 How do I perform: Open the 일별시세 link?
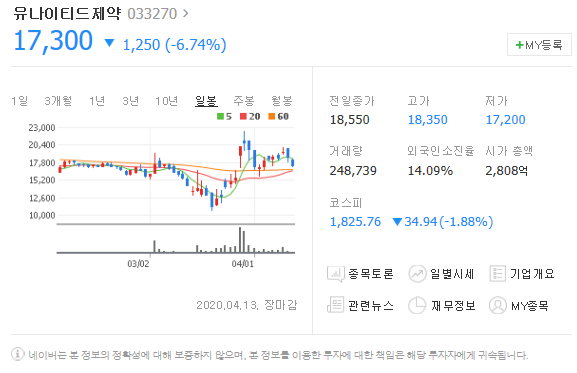452,274
